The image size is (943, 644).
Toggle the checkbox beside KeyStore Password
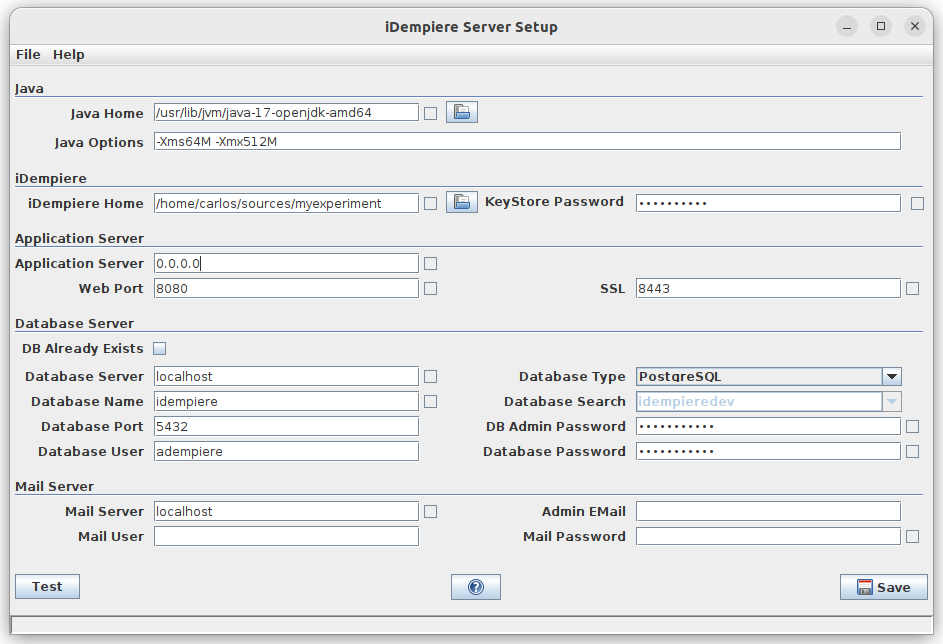tap(918, 204)
